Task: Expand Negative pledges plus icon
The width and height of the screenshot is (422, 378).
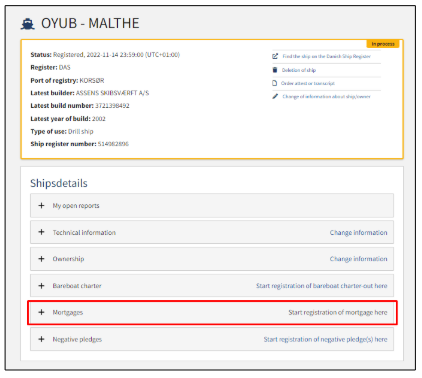Action: point(41,339)
